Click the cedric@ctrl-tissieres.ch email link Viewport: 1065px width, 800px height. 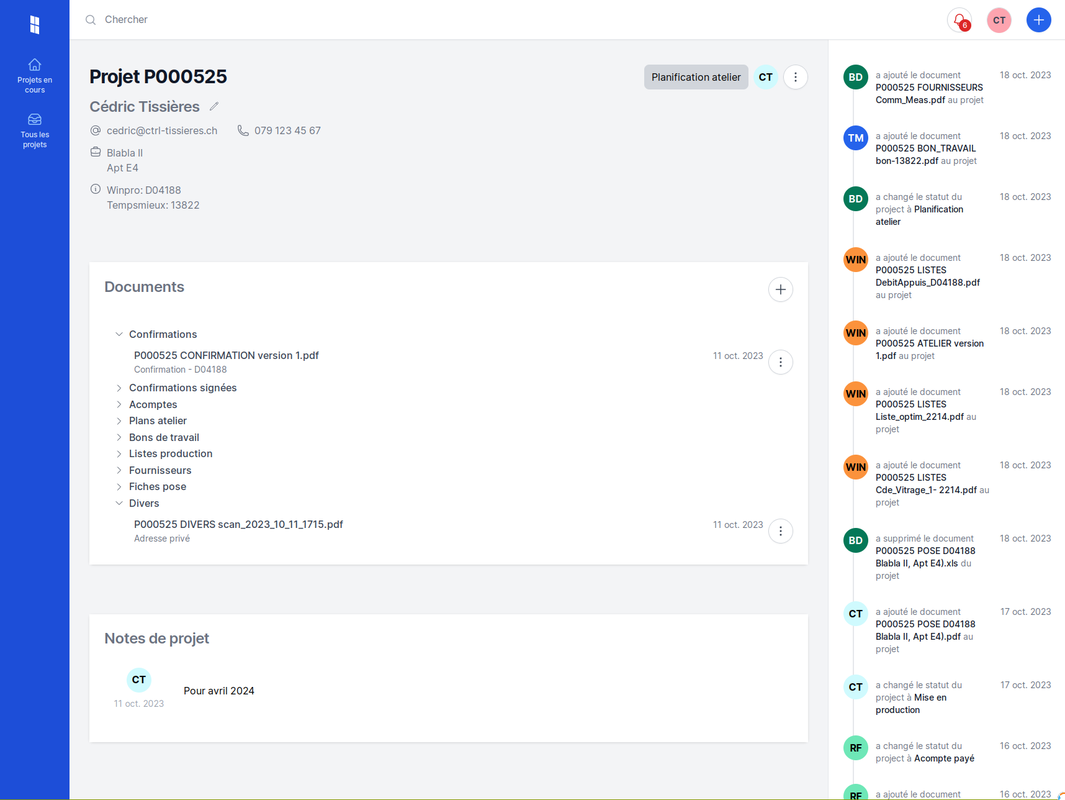coord(162,131)
